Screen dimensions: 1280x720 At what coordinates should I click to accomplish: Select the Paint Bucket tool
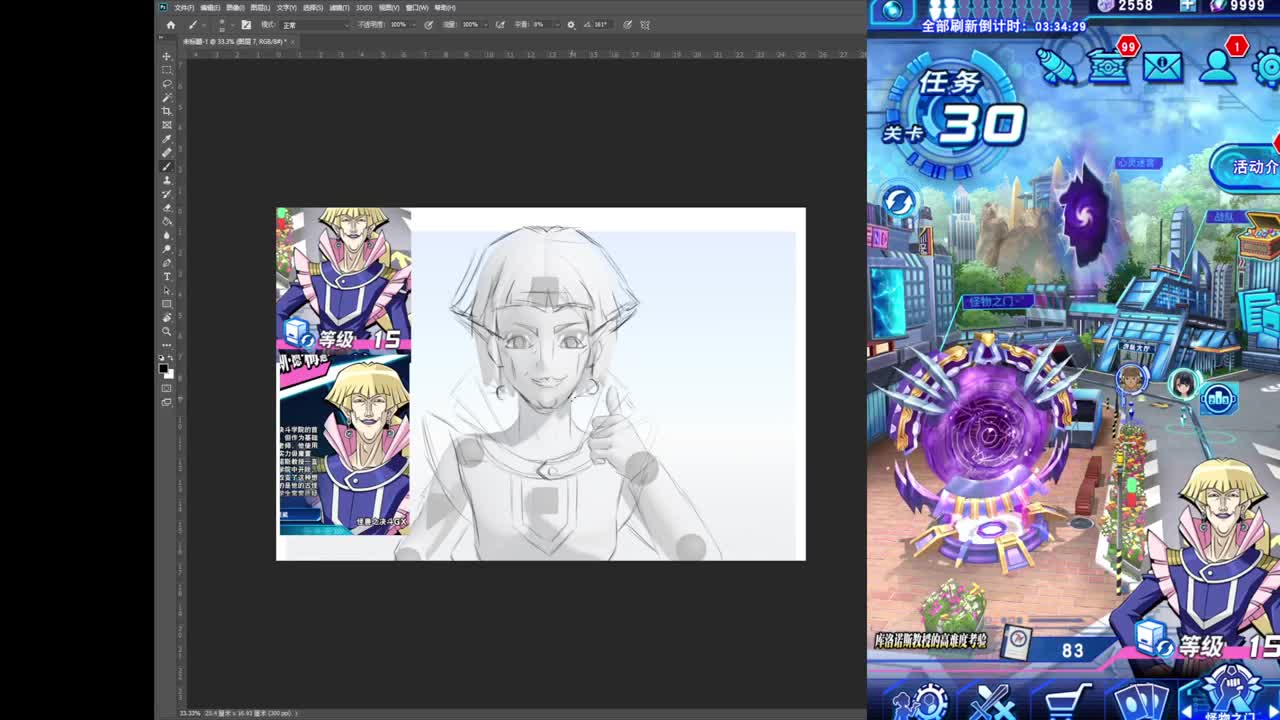(x=167, y=221)
